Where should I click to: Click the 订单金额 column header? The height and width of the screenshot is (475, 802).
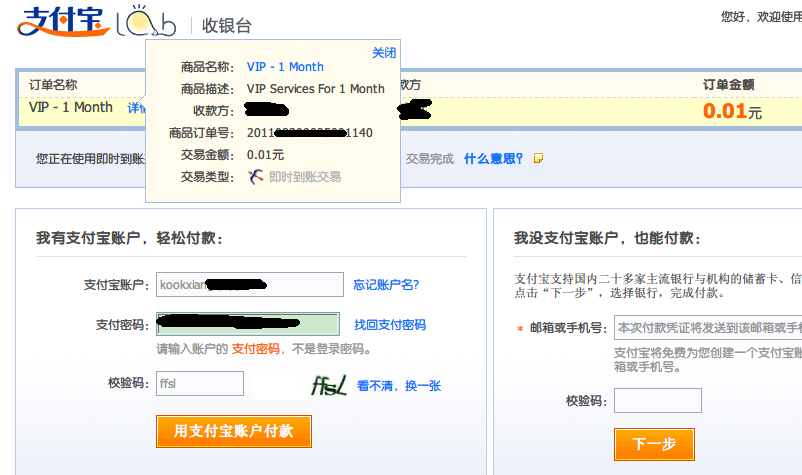[x=728, y=84]
